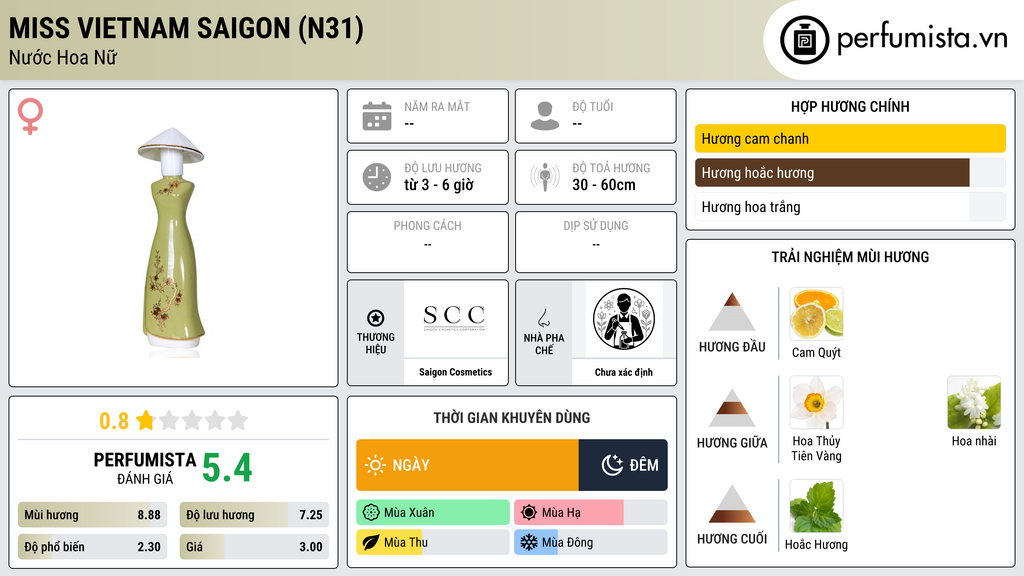
Task: Click the pink female gender symbol
Action: tap(30, 116)
